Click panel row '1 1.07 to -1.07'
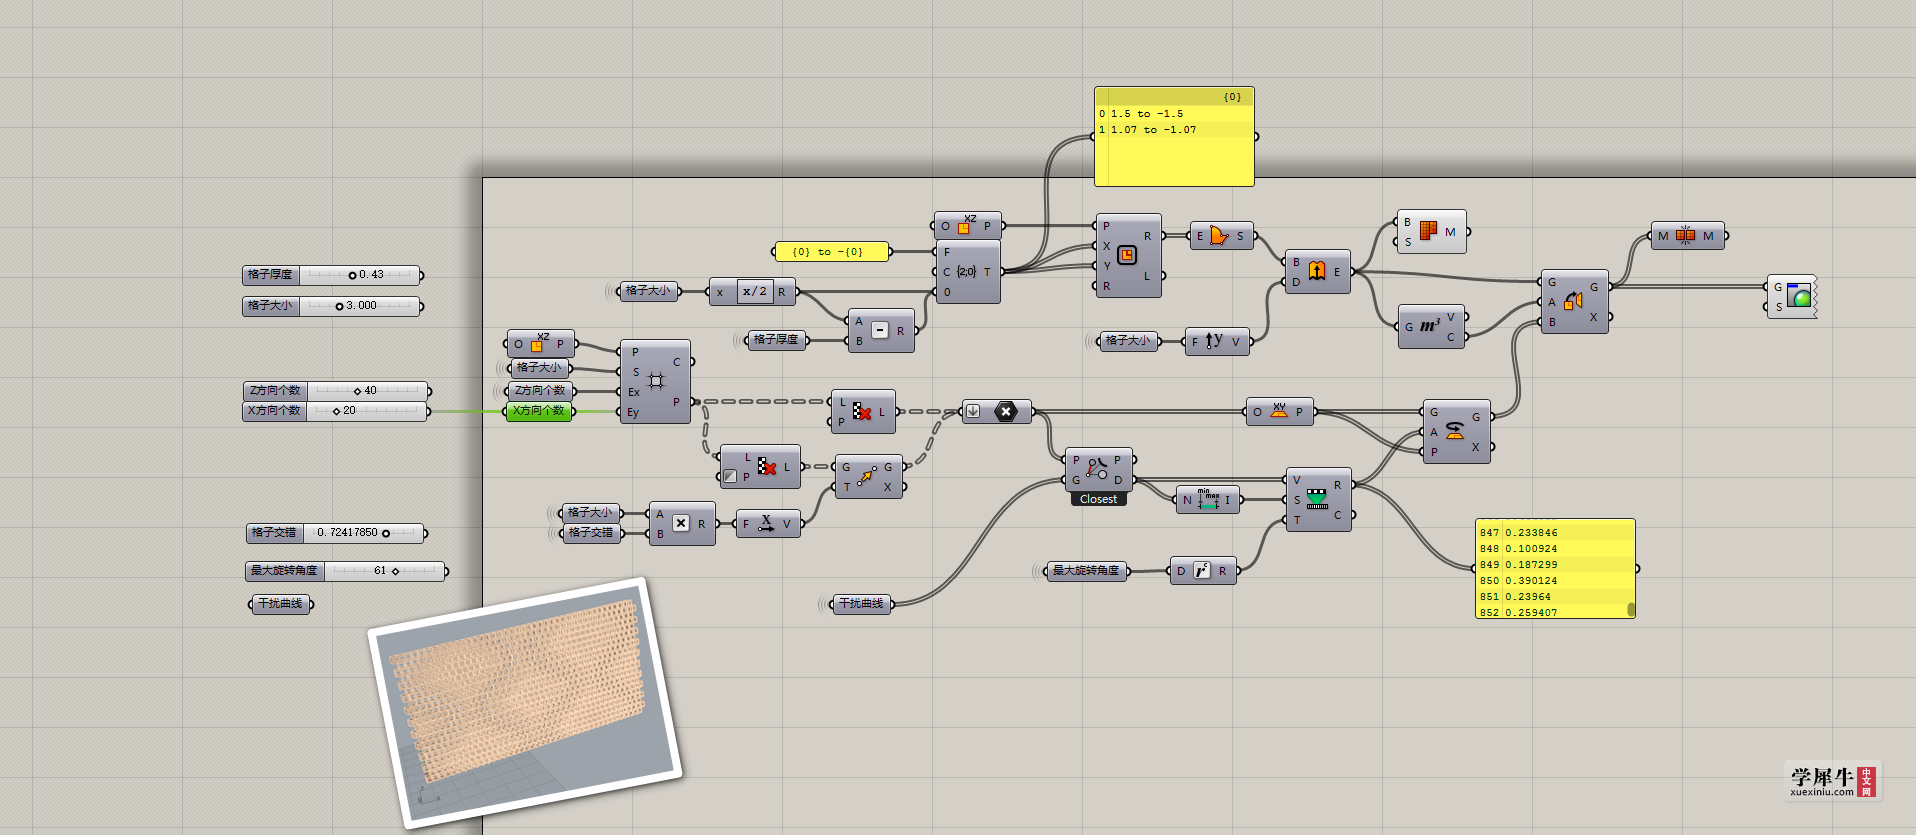The image size is (1916, 835). (1174, 130)
